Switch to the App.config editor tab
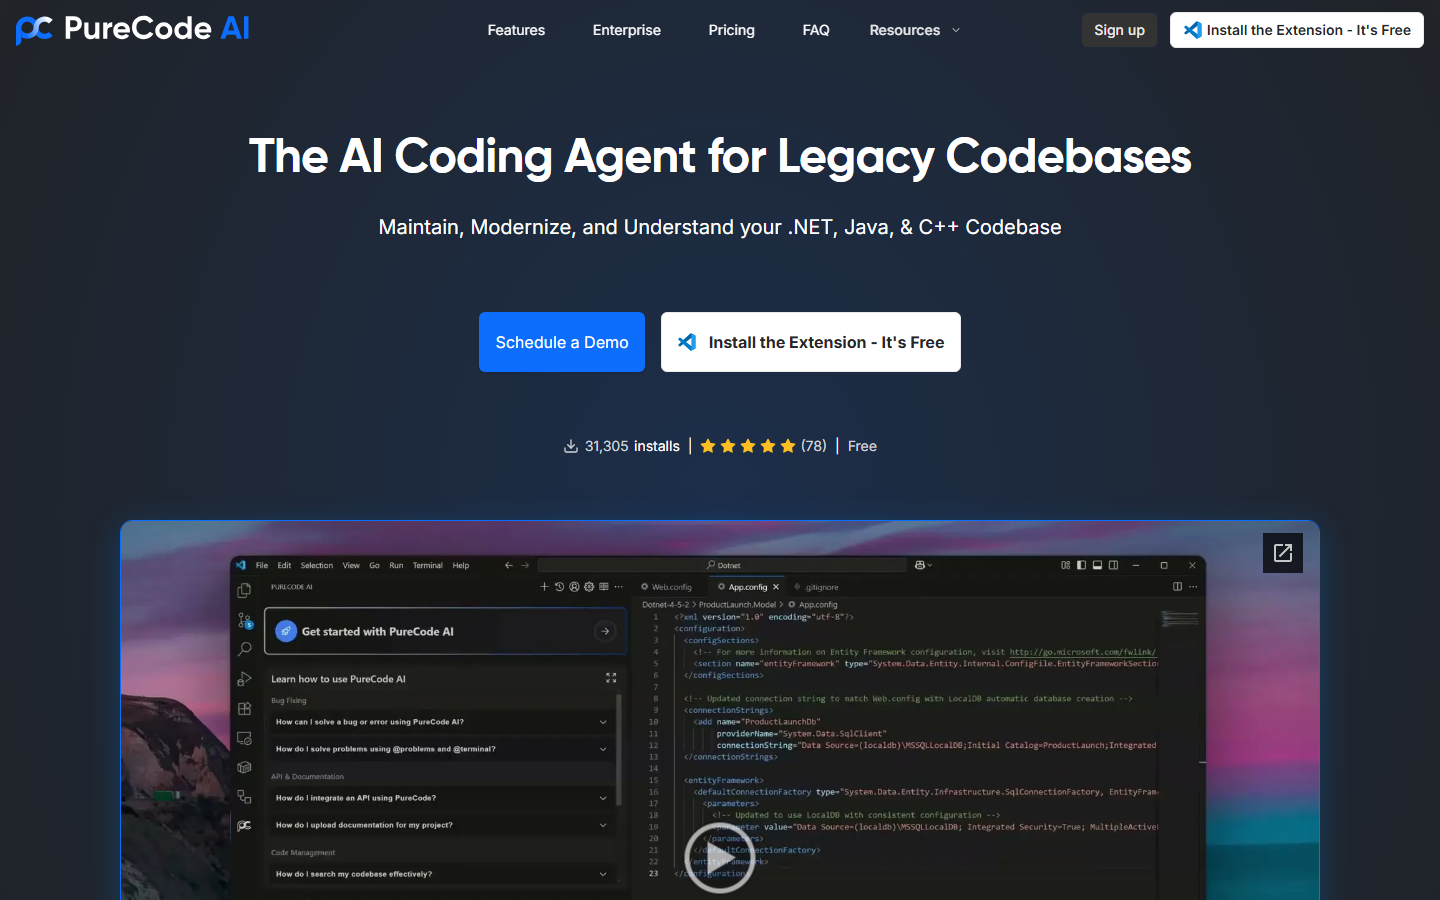This screenshot has width=1440, height=900. click(x=747, y=587)
